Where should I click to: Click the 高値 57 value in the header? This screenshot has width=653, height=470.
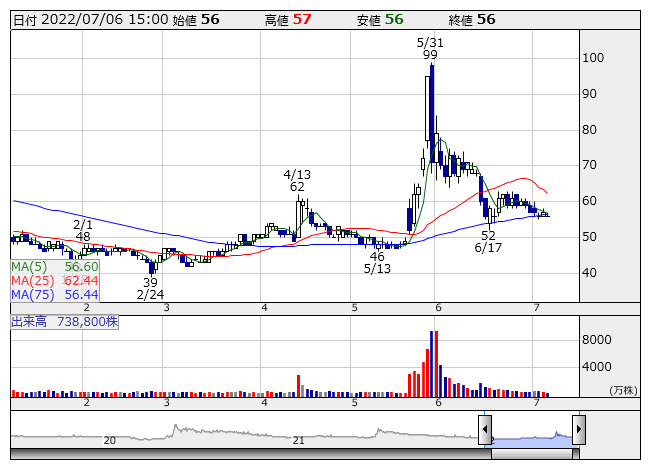301,19
